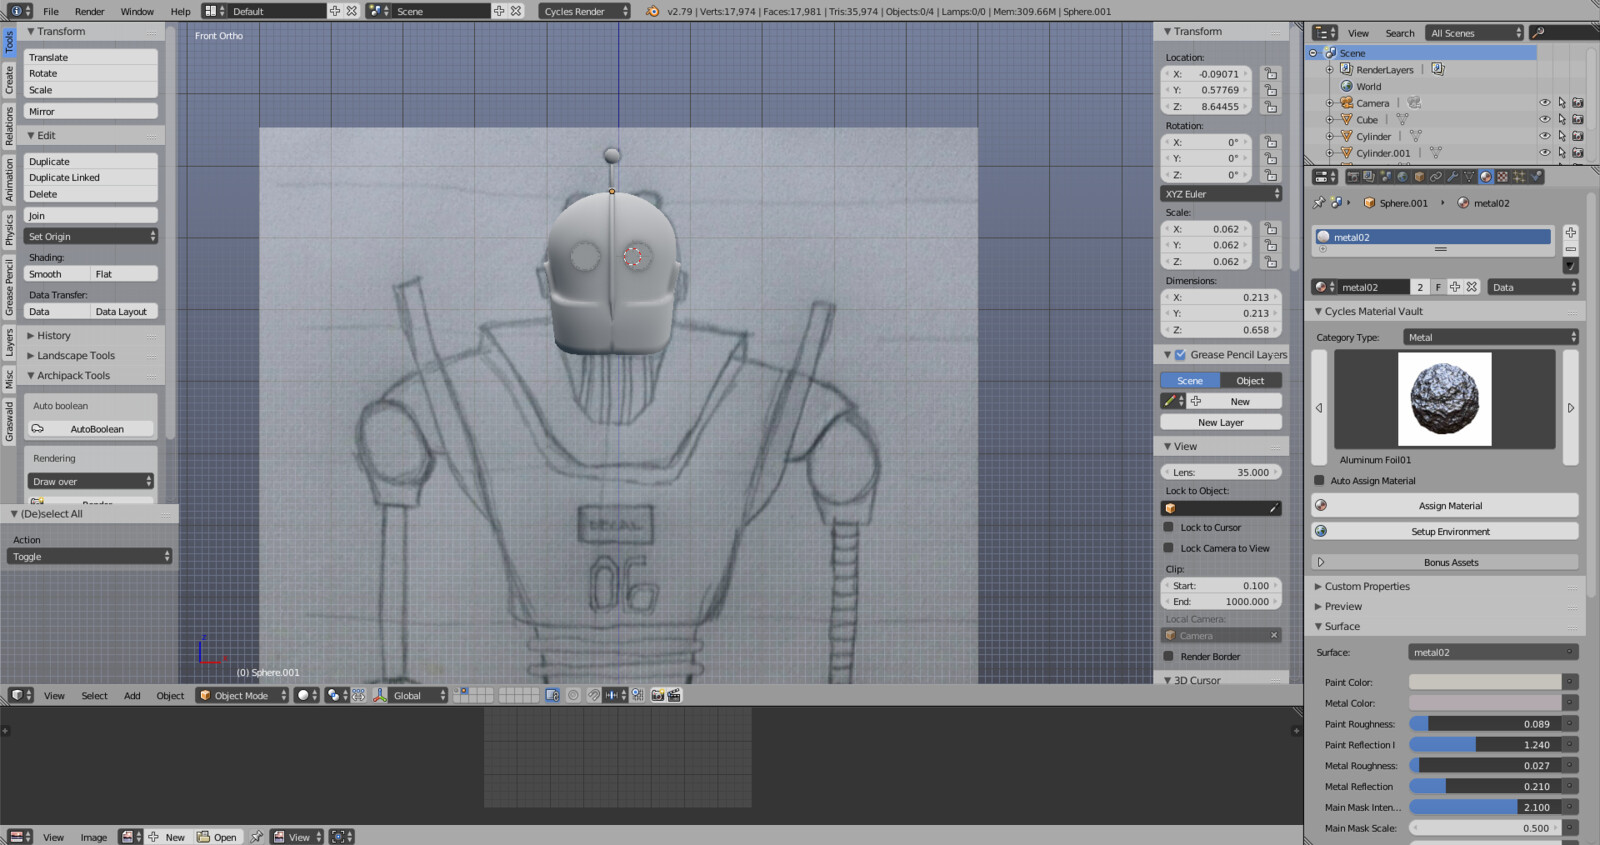Click the Setup Environment button
Viewport: 1600px width, 845px height.
pos(1445,531)
